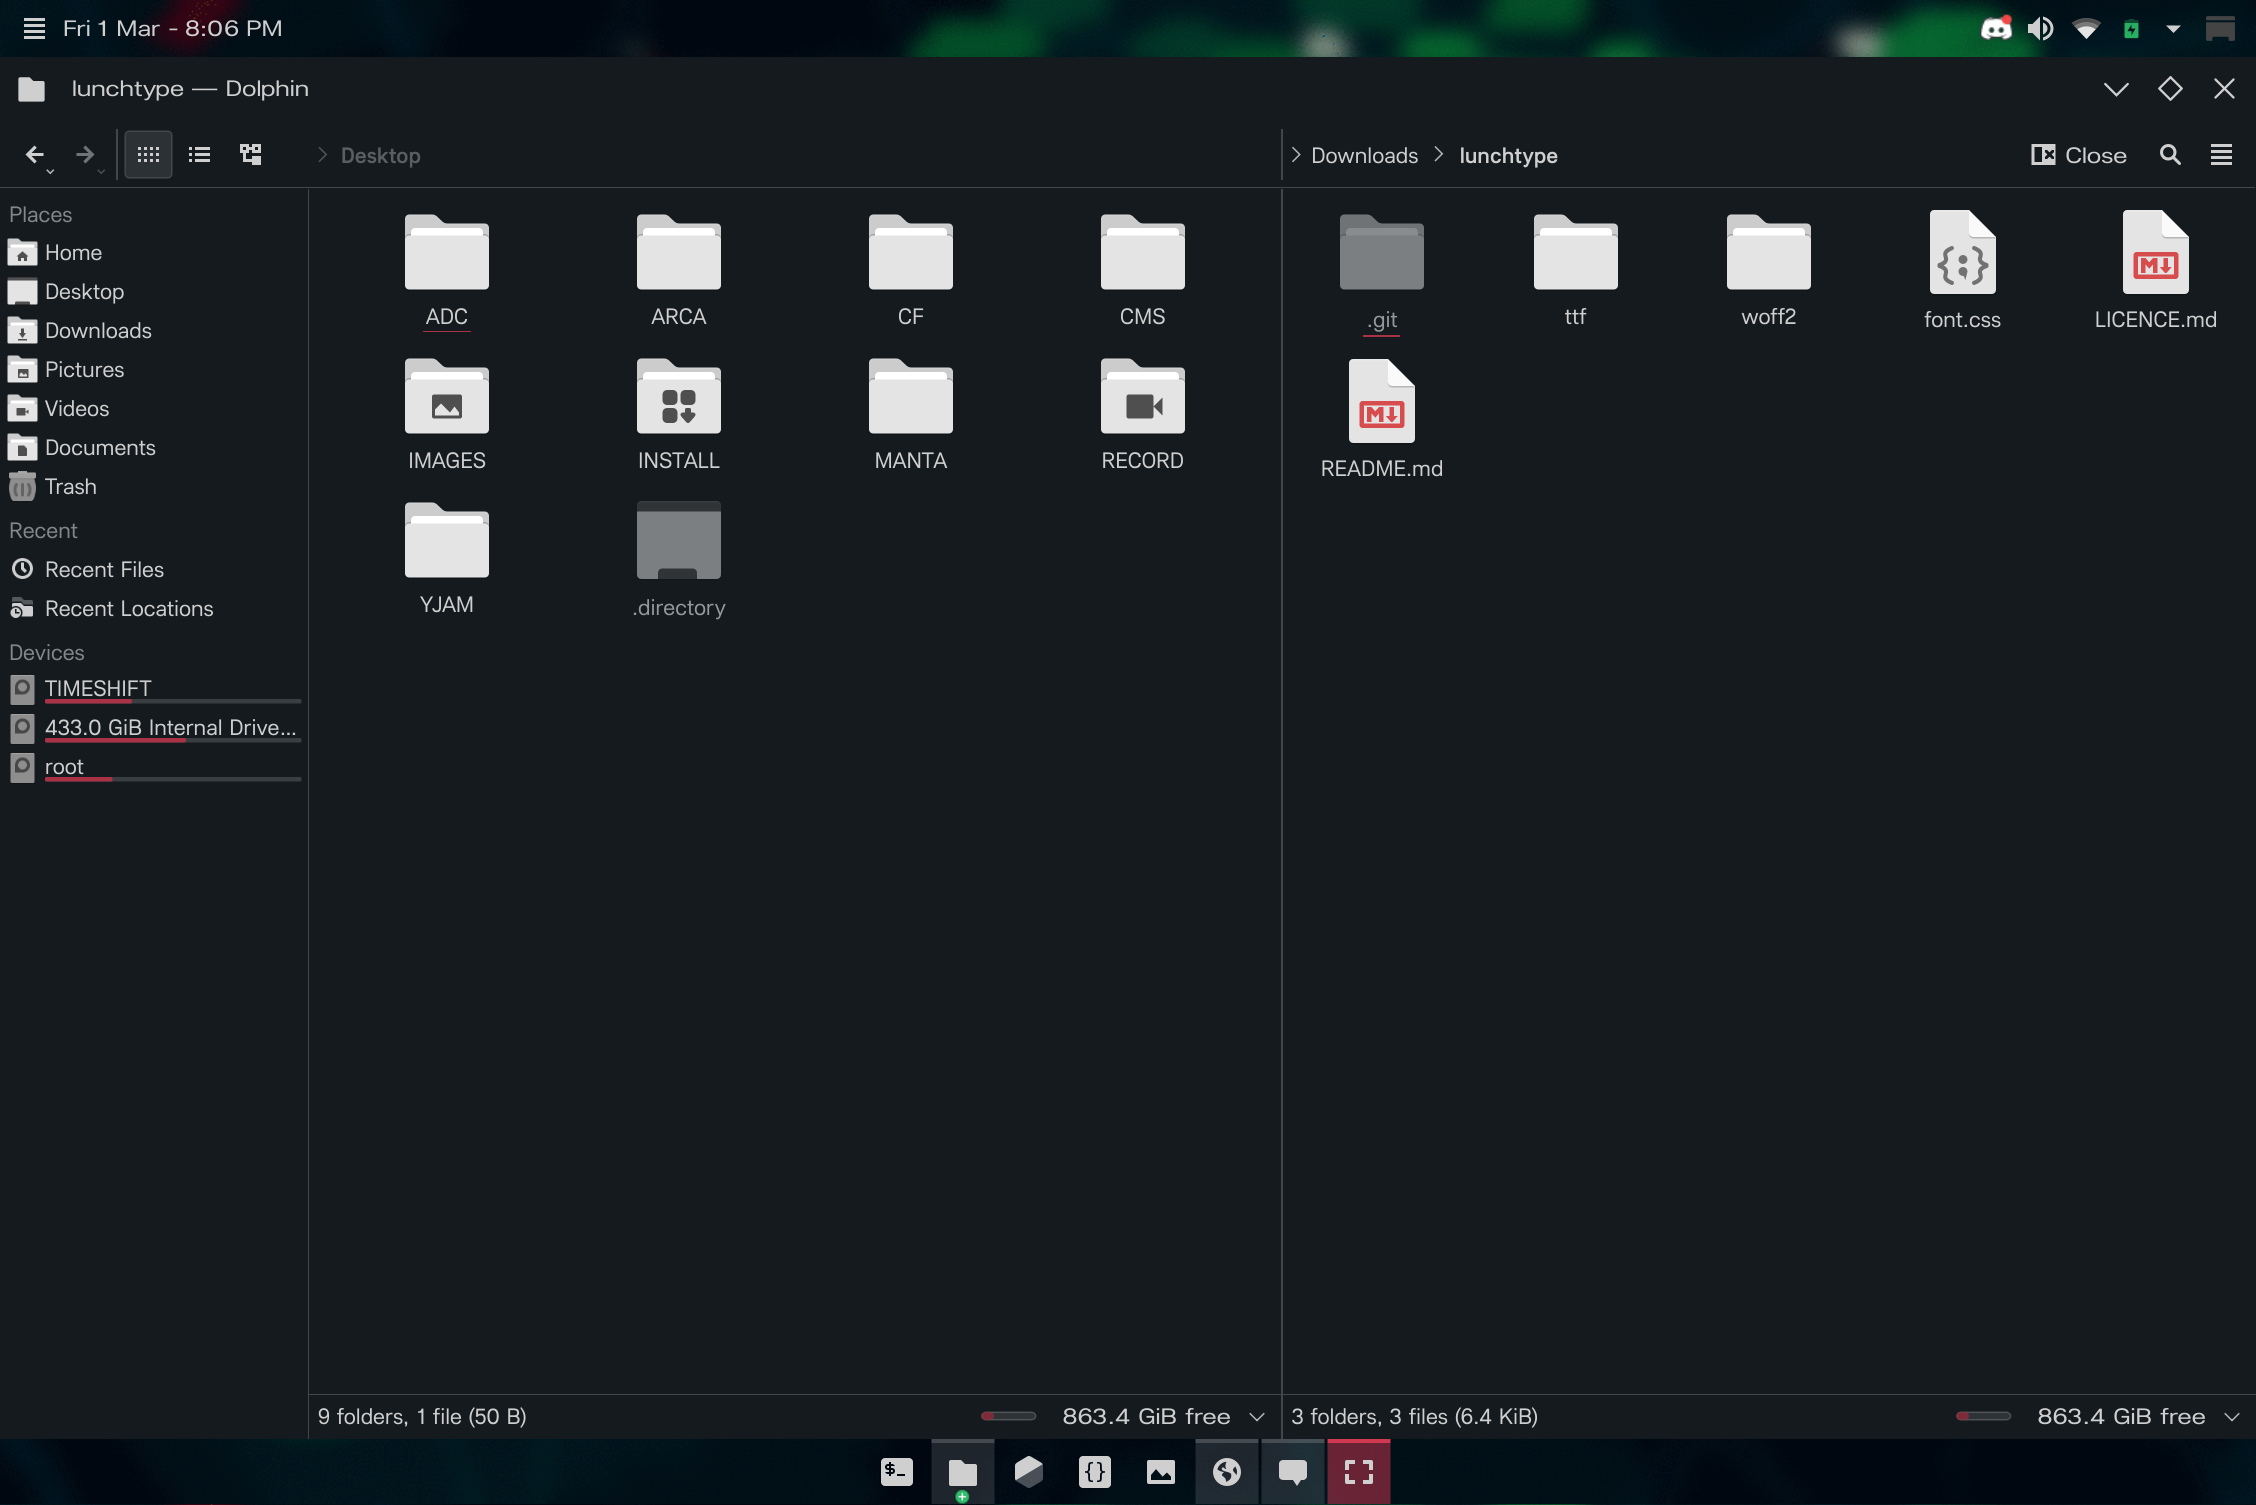This screenshot has width=2256, height=1505.
Task: Open Dolphin hamburger menu in toolbar
Action: [2221, 155]
